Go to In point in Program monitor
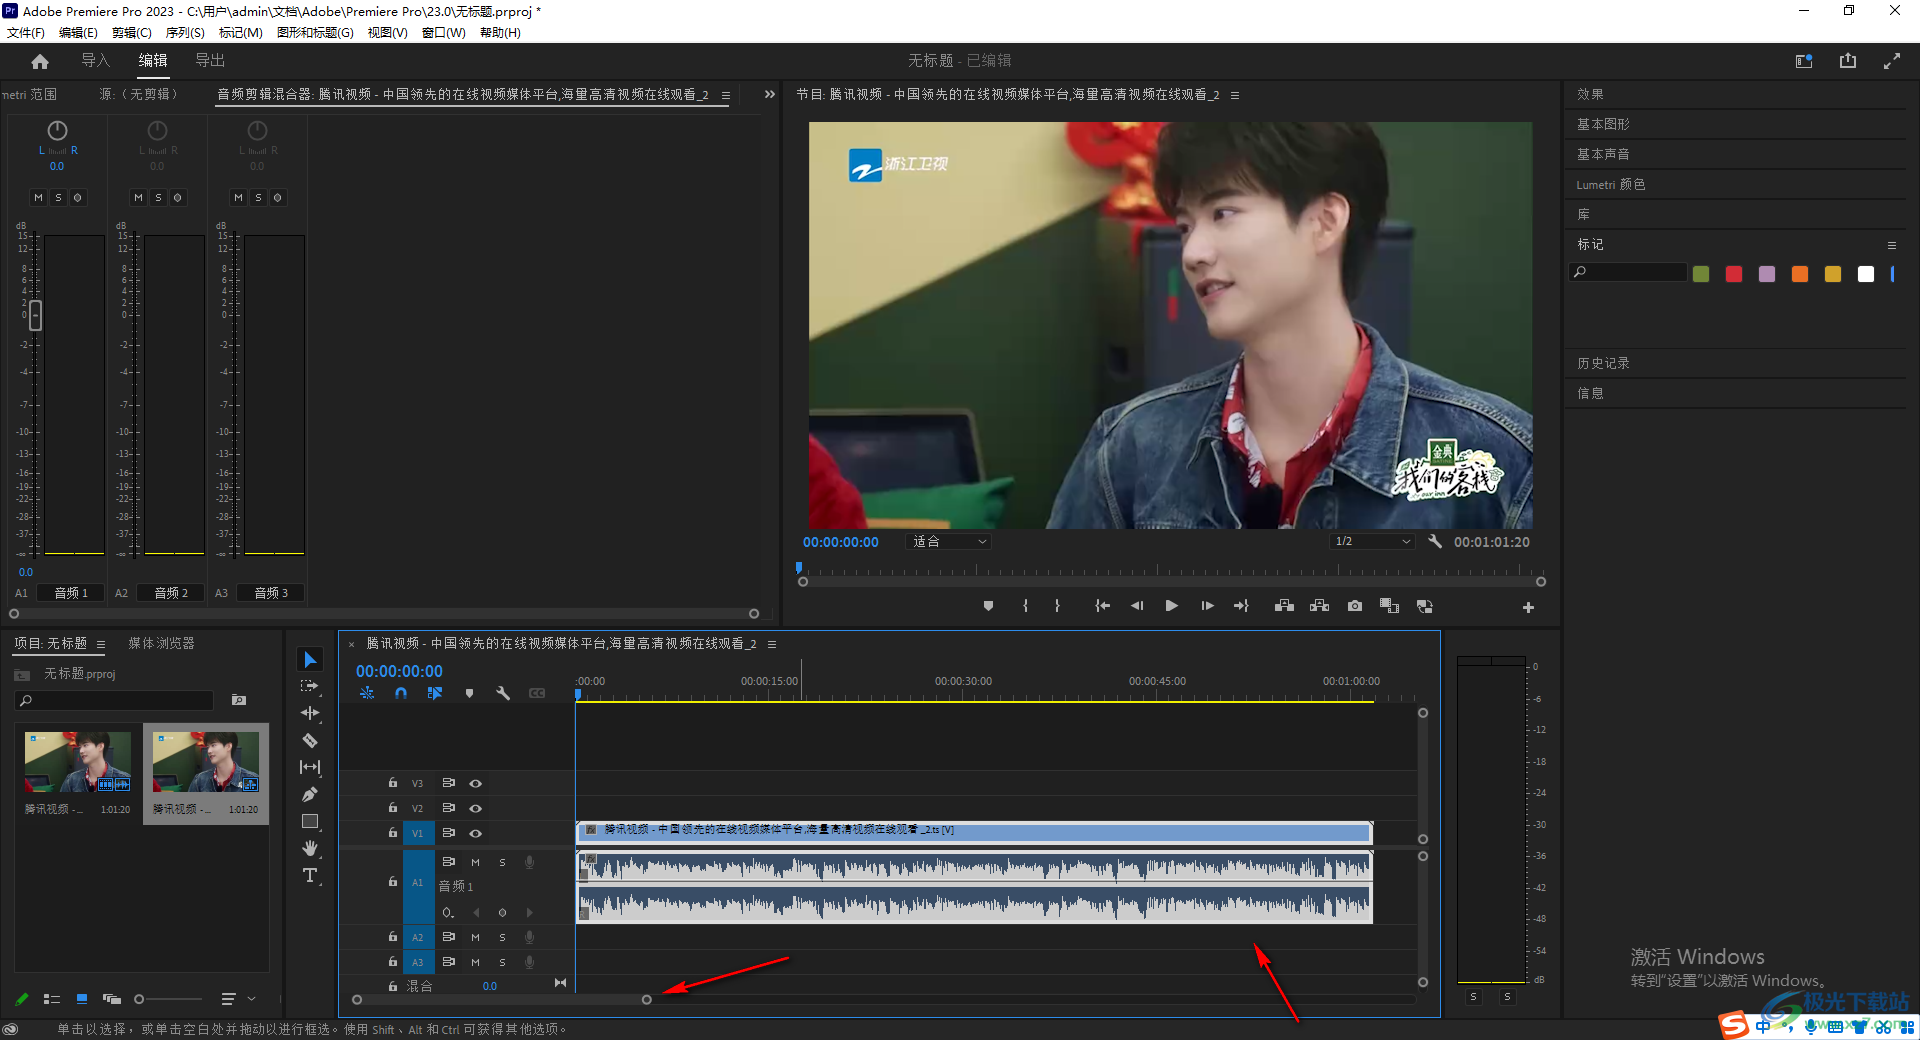Image resolution: width=1920 pixels, height=1040 pixels. point(1102,606)
